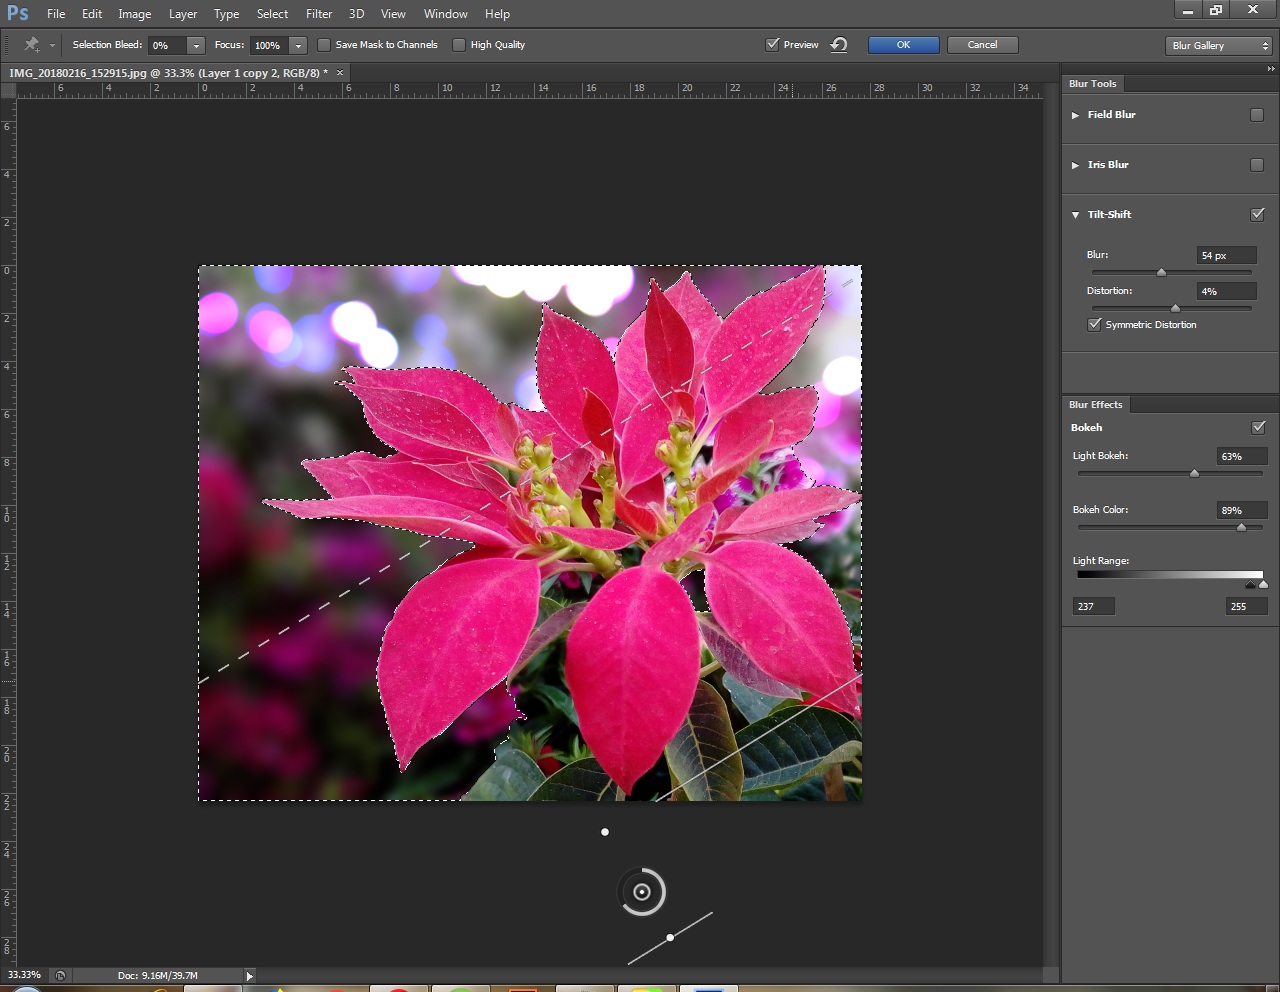This screenshot has width=1280, height=992.
Task: Uncheck Symmetric Distortion
Action: 1094,325
